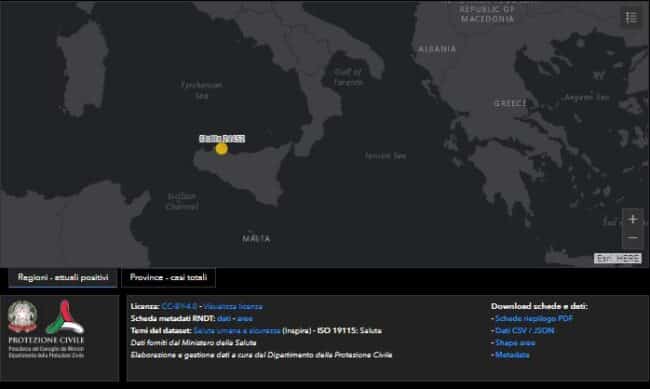Click 'Download schede e dati' heading
The image size is (650, 389).
coord(539,306)
